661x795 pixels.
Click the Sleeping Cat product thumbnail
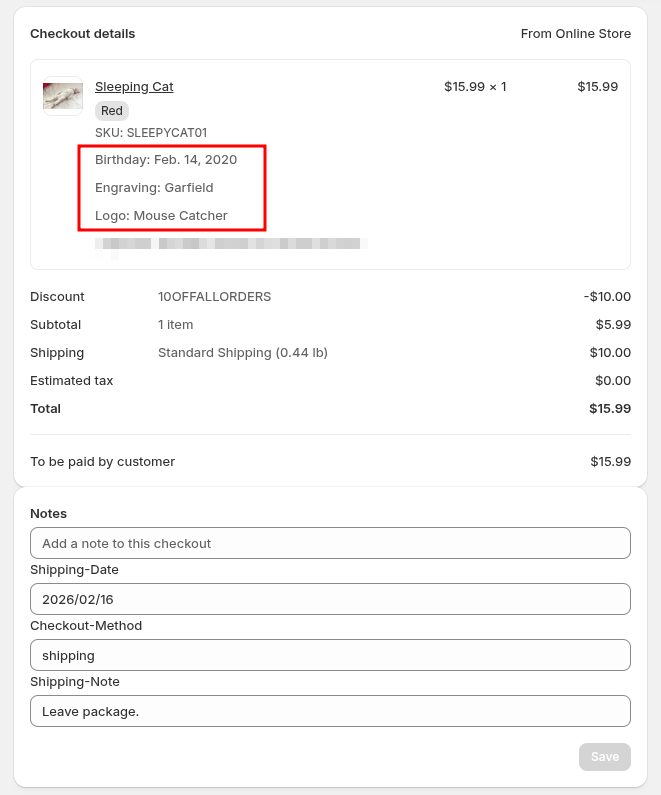pos(63,96)
